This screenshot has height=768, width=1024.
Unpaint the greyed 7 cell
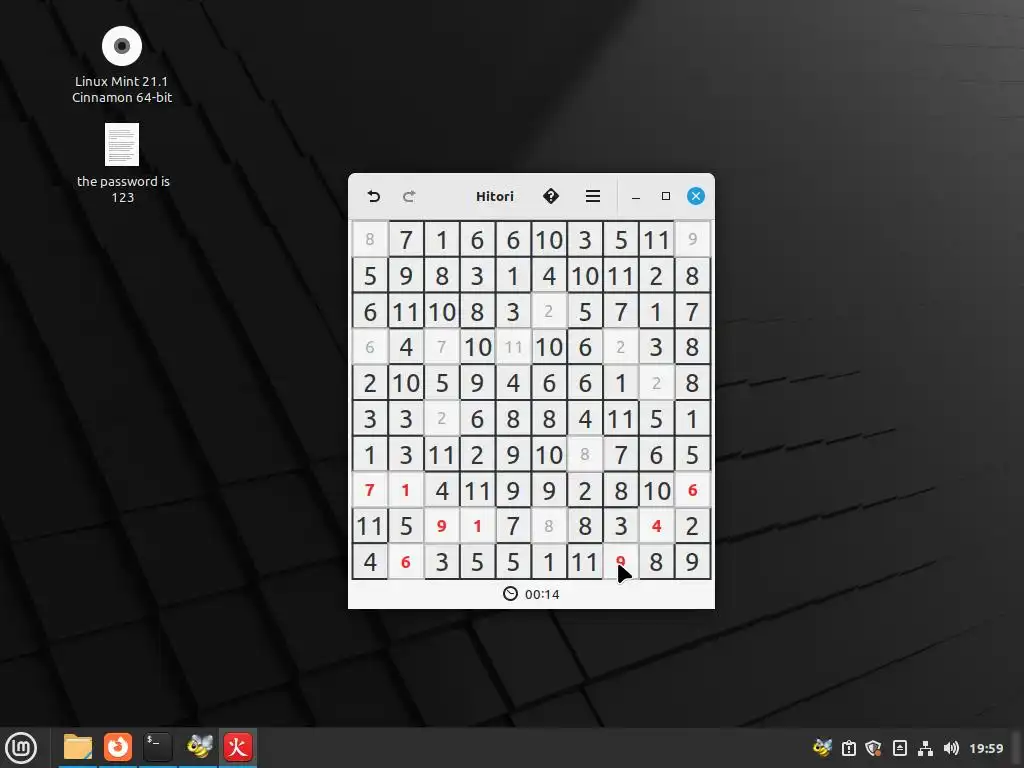coord(441,347)
